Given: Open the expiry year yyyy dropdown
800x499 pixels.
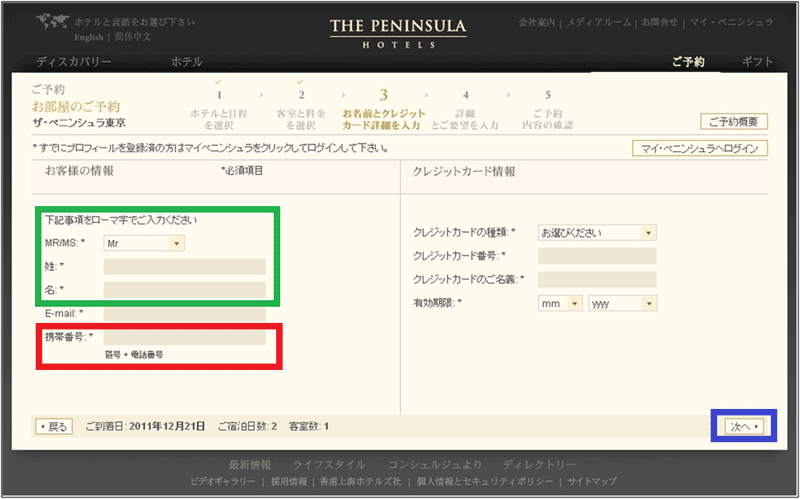Looking at the screenshot, I should click(x=622, y=303).
